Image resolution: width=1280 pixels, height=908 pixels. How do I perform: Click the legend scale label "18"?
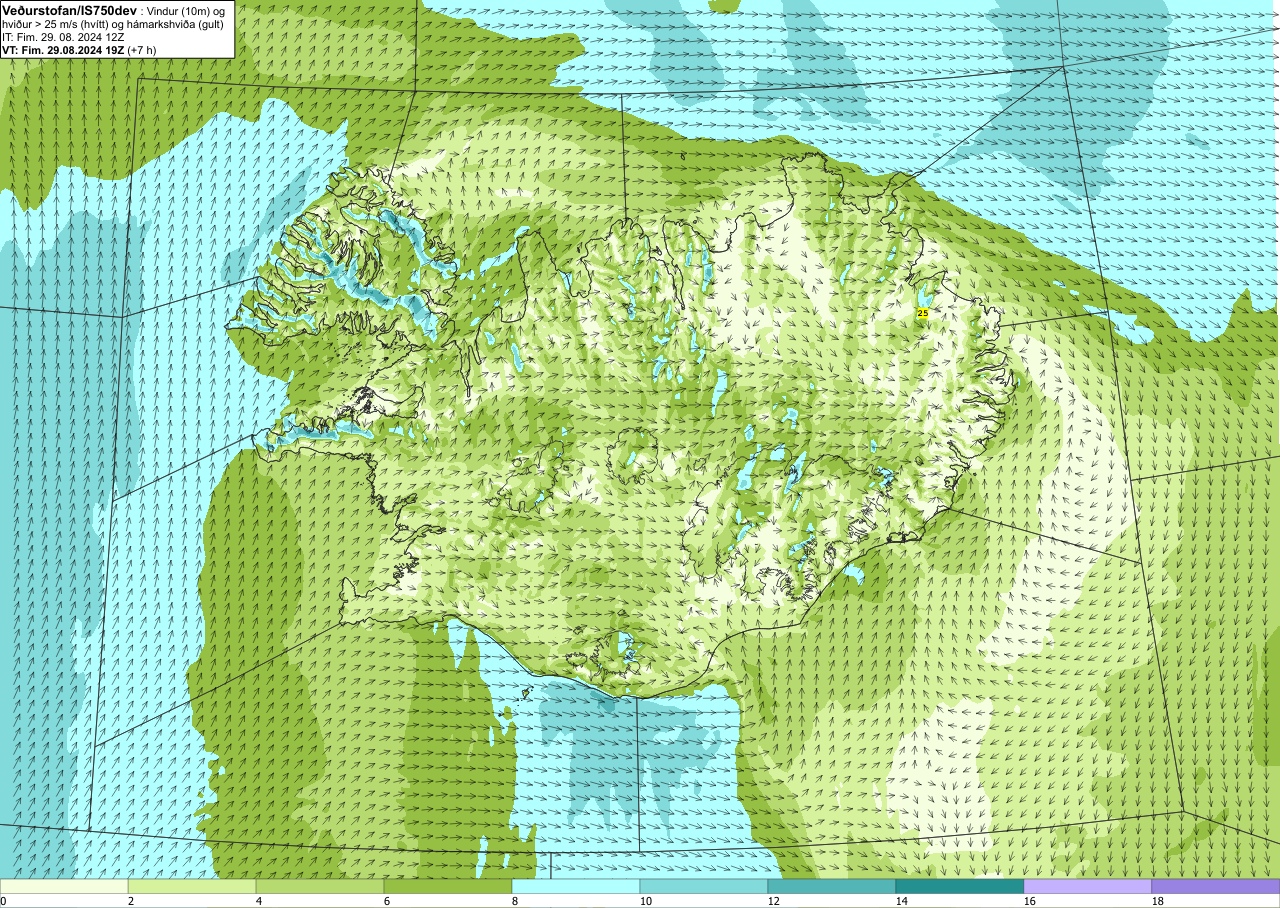[x=1158, y=901]
